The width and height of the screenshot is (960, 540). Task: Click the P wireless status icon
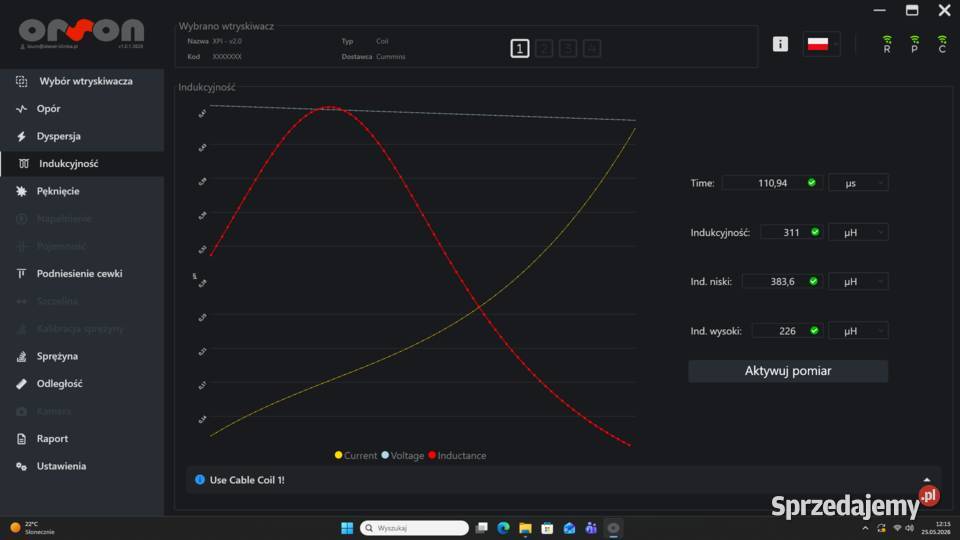tap(914, 44)
